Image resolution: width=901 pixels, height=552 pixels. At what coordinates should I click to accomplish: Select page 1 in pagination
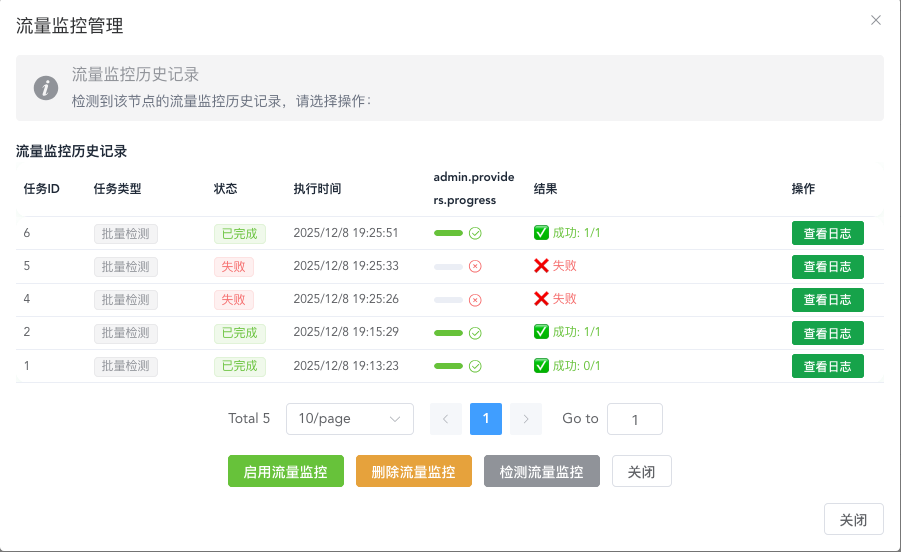pos(486,419)
